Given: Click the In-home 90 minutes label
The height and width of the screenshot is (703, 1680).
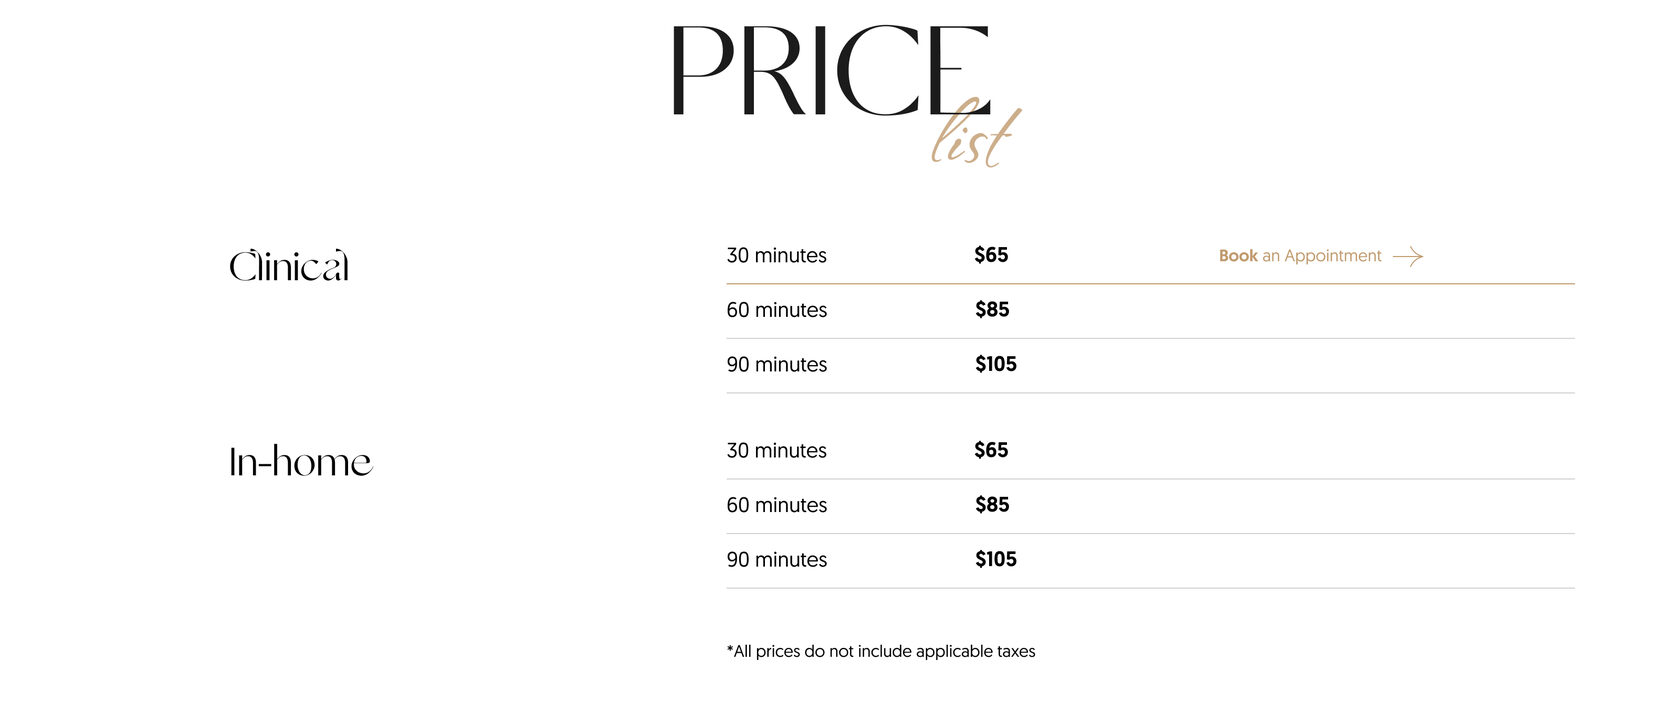Looking at the screenshot, I should [x=776, y=560].
